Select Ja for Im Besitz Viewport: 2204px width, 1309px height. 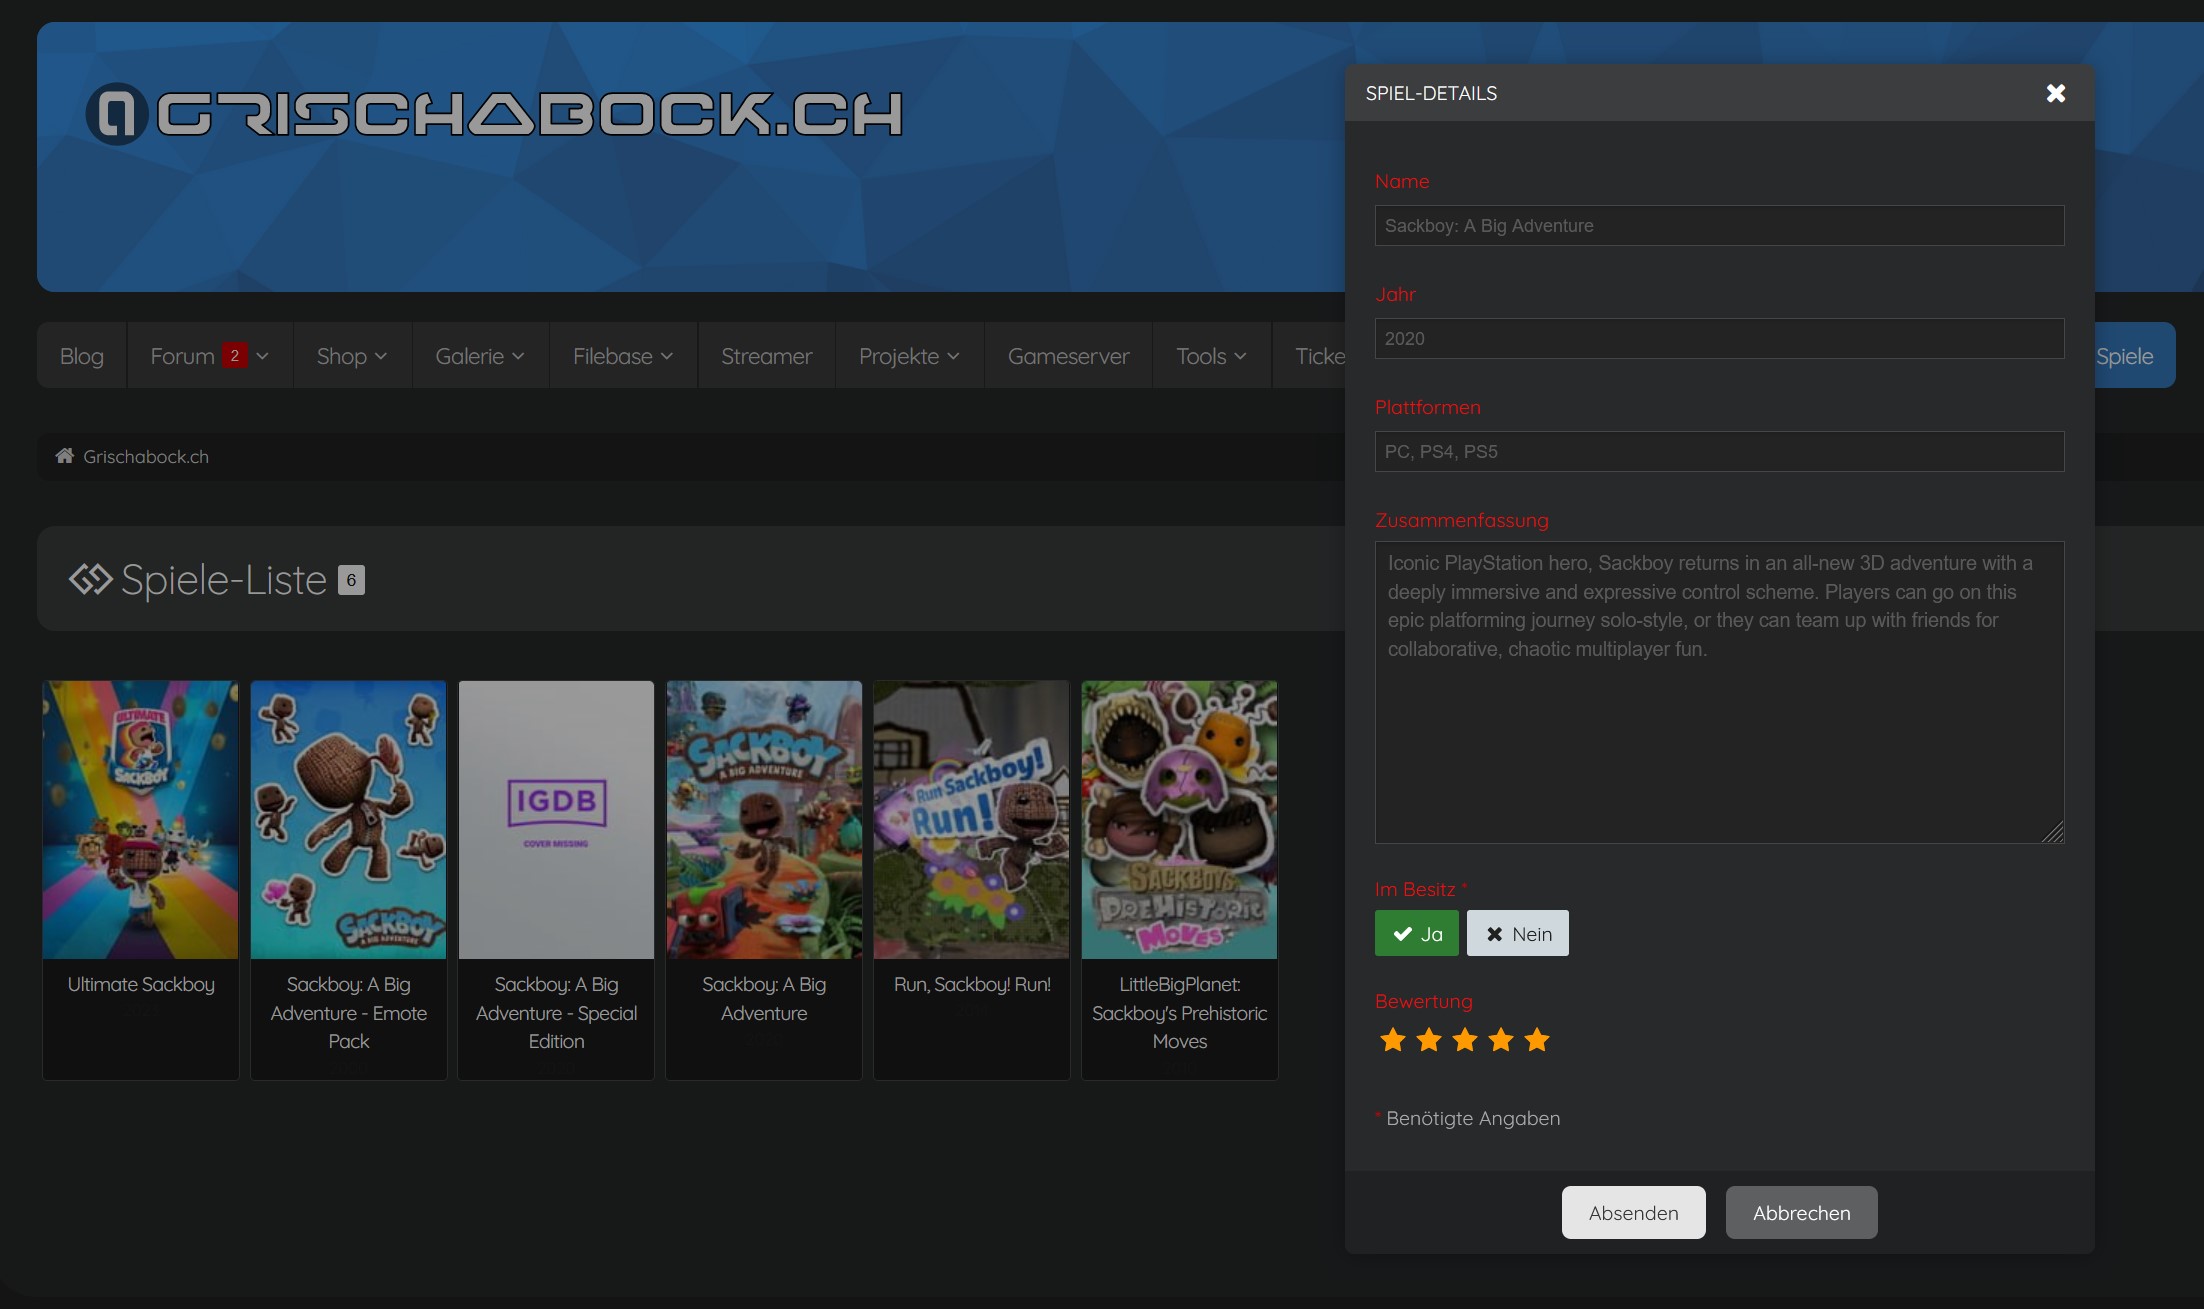pos(1416,933)
